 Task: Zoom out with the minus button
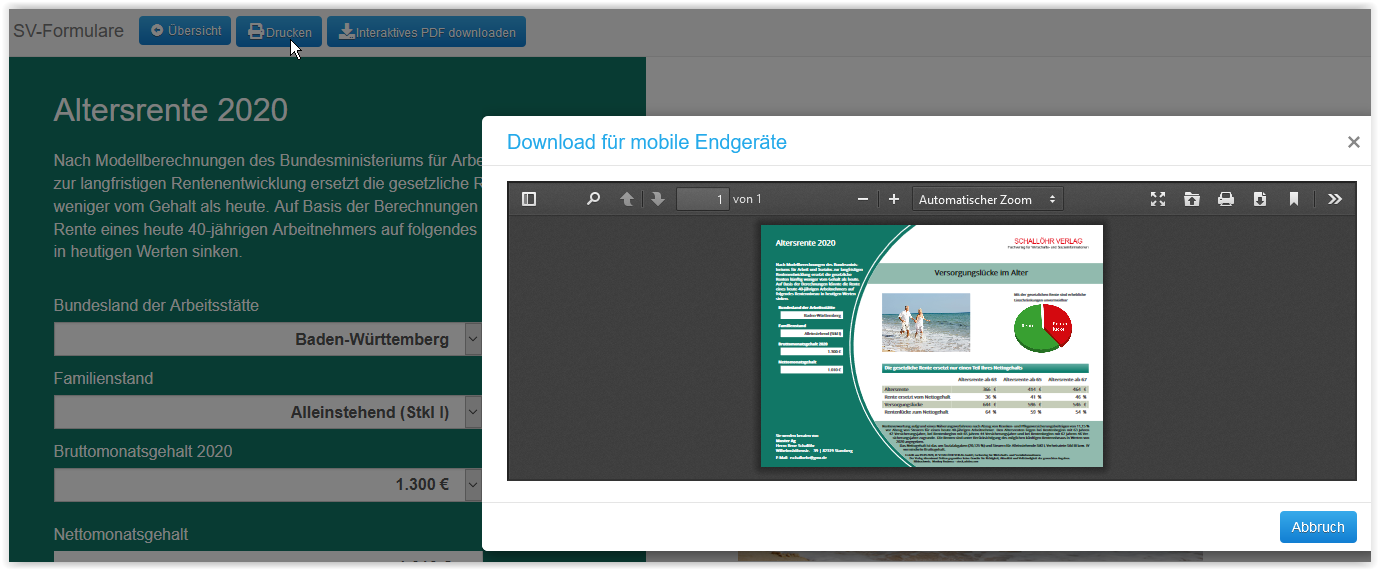point(863,199)
